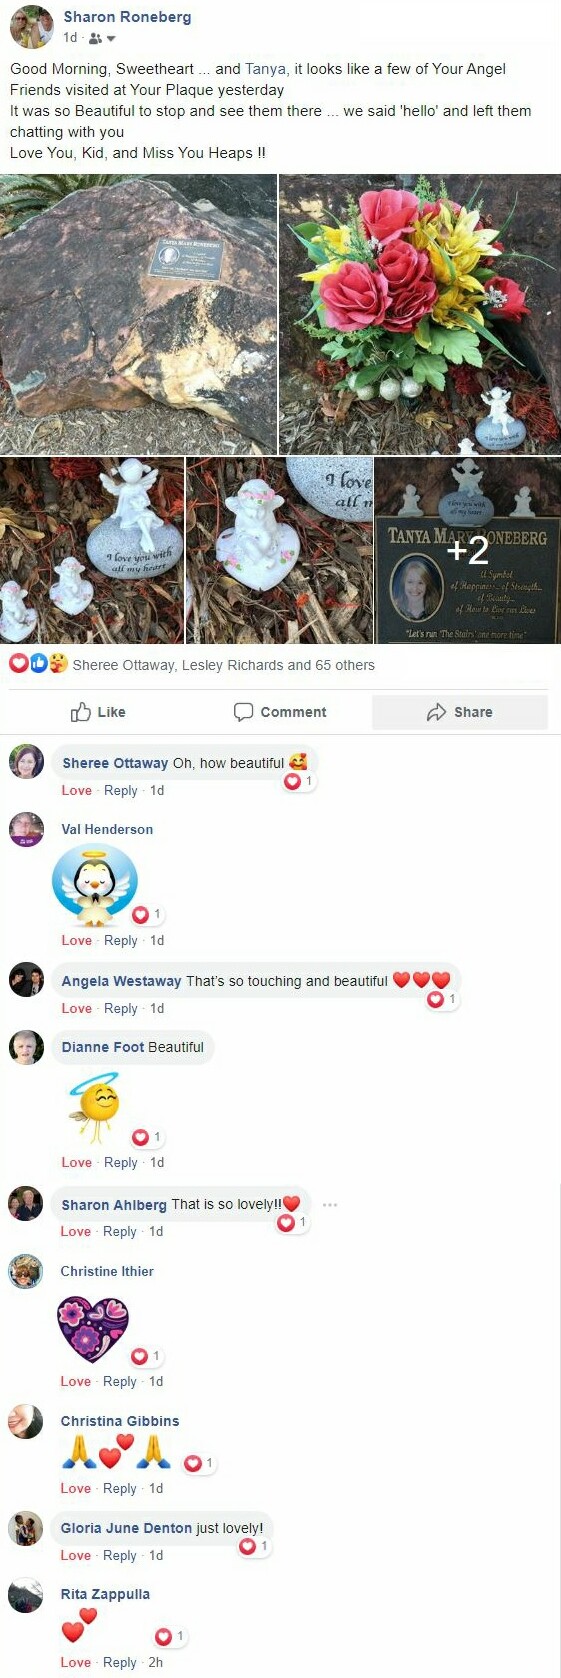561x1678 pixels.
Task: View heart reaction on Gloria June Denton's comment
Action: 254,1546
